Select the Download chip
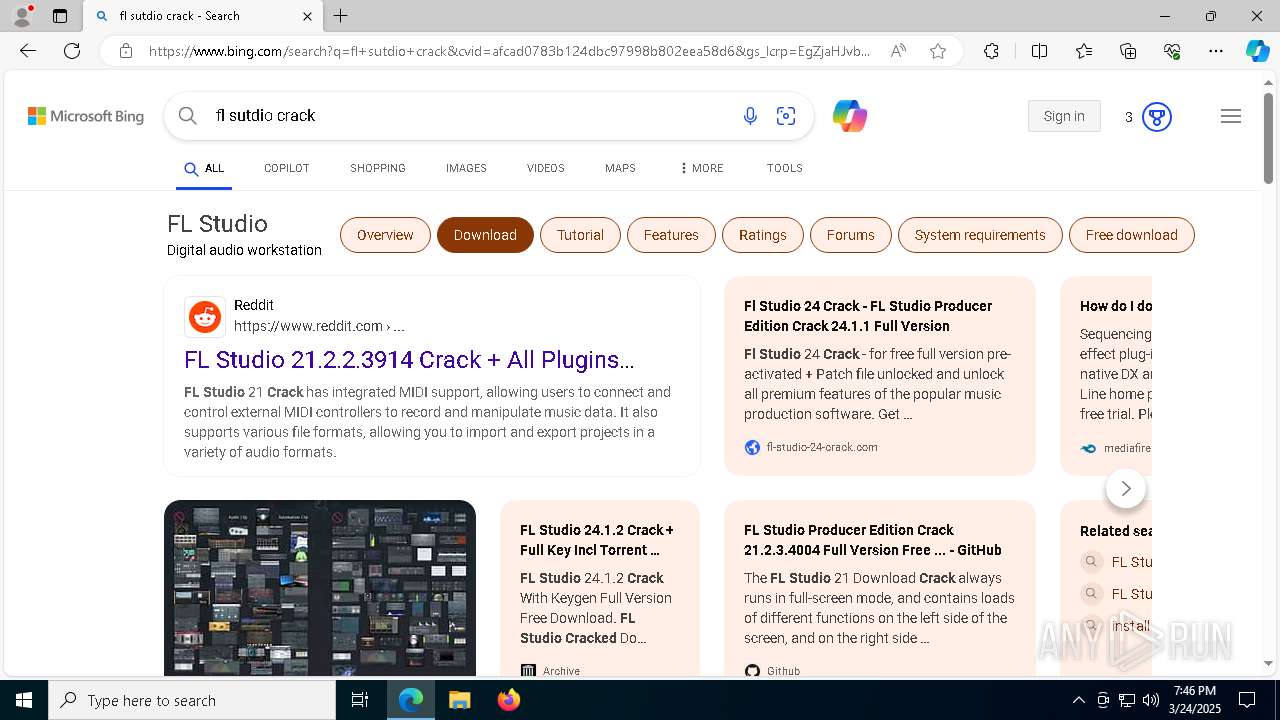This screenshot has height=720, width=1280. (x=485, y=235)
